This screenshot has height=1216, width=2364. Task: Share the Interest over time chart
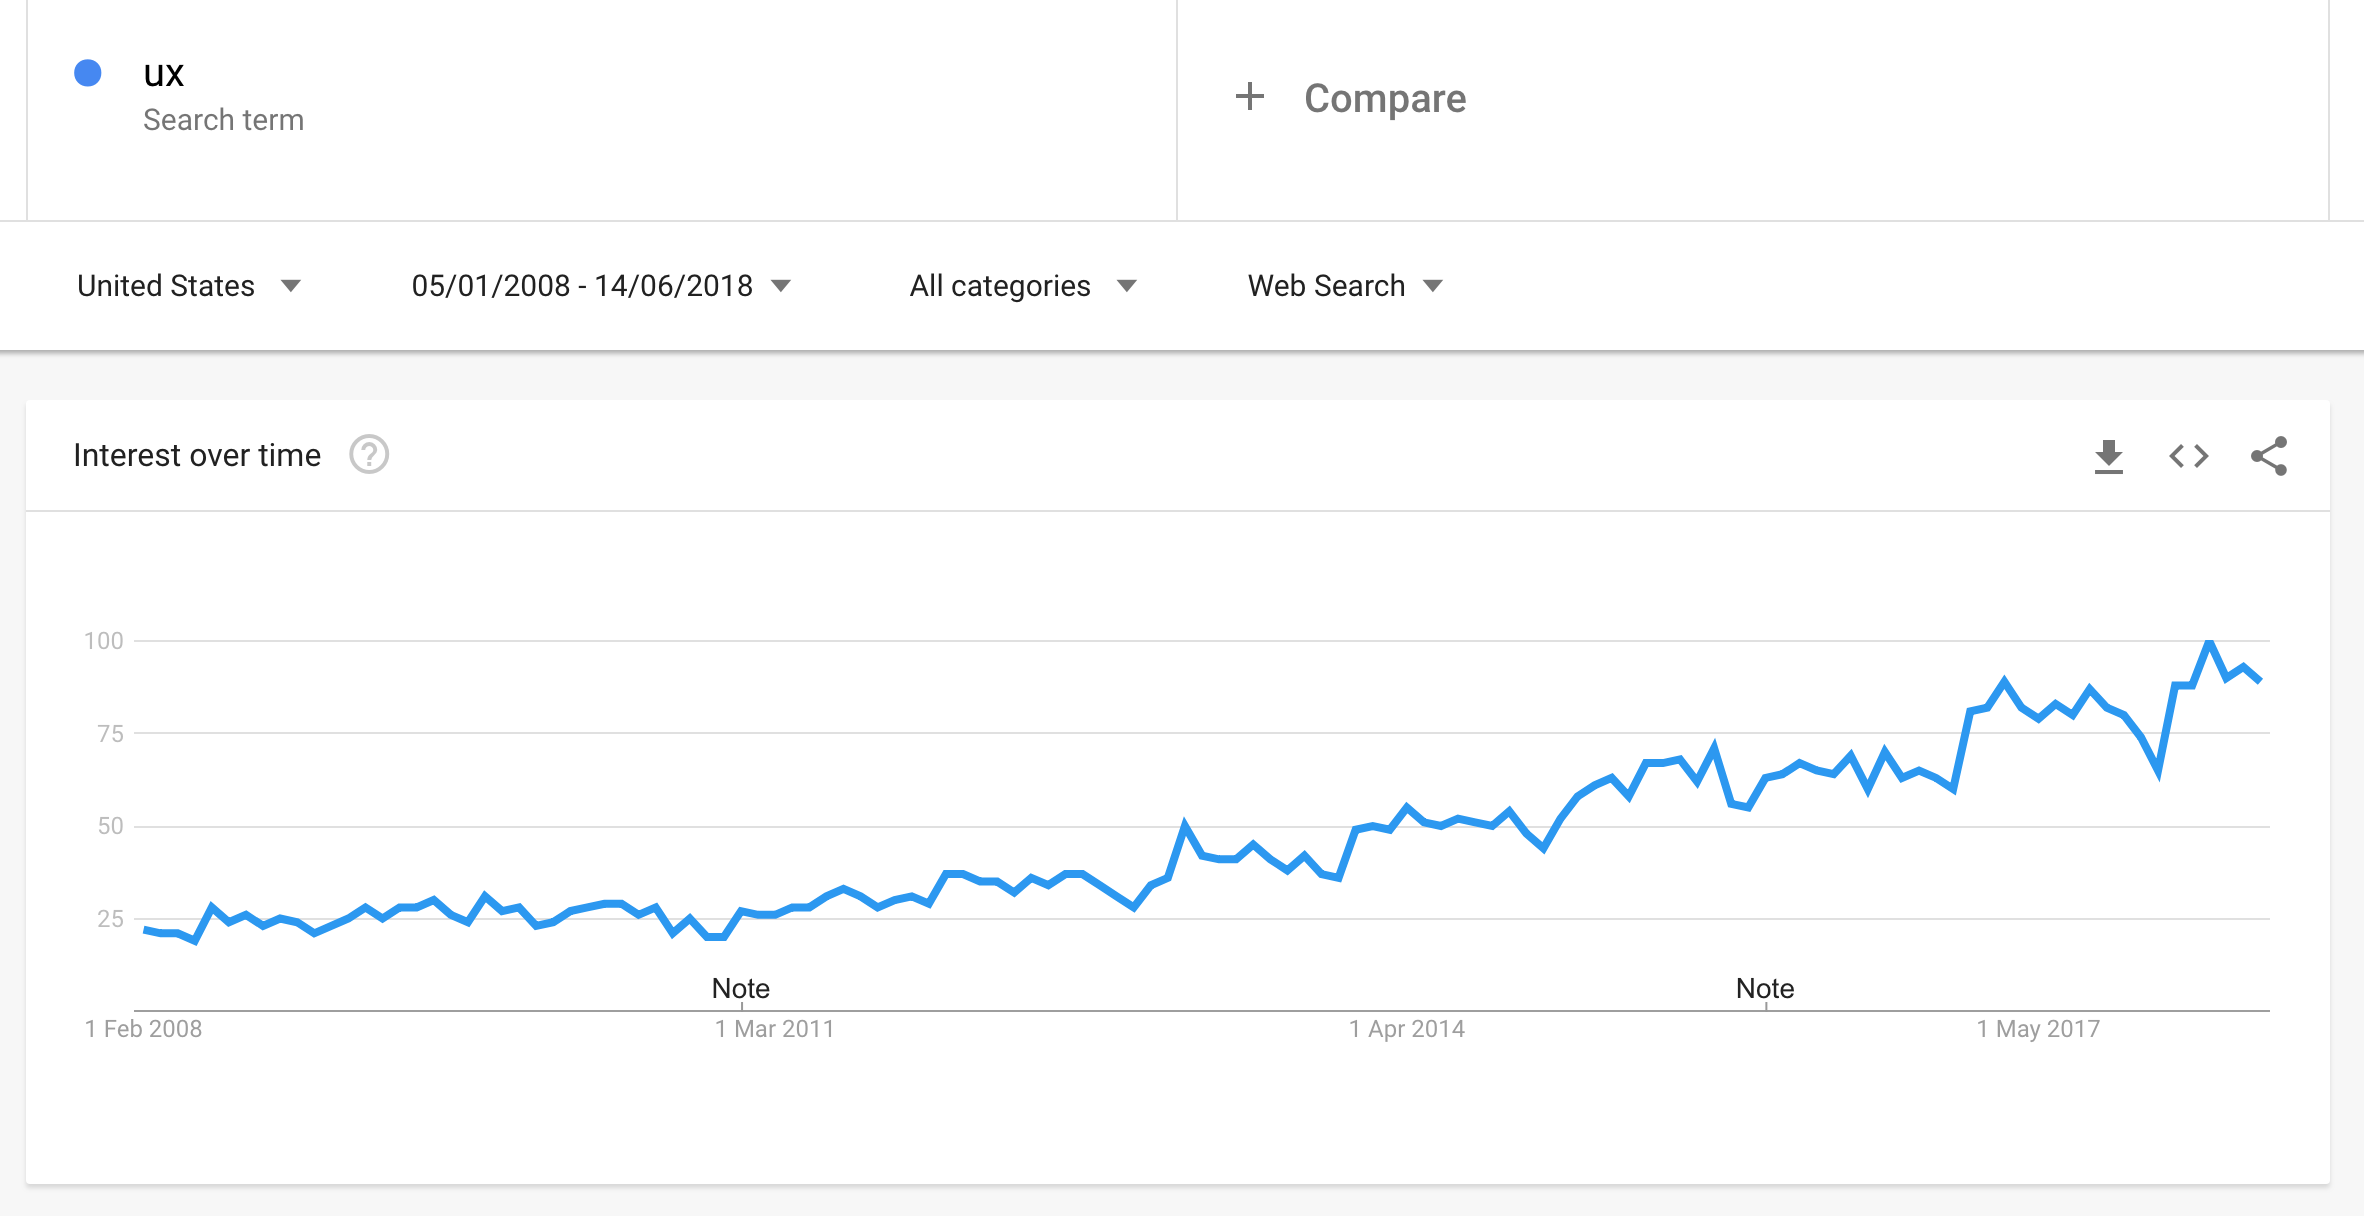2270,456
